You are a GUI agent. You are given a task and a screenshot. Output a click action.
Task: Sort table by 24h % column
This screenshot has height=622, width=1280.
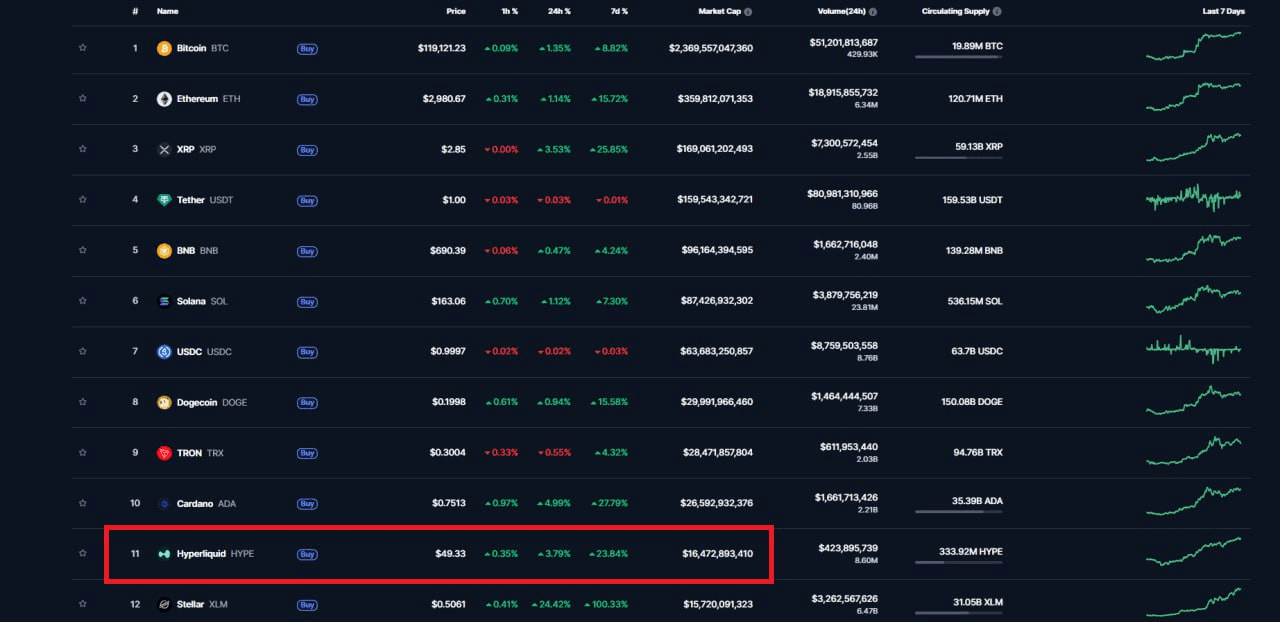coord(559,12)
